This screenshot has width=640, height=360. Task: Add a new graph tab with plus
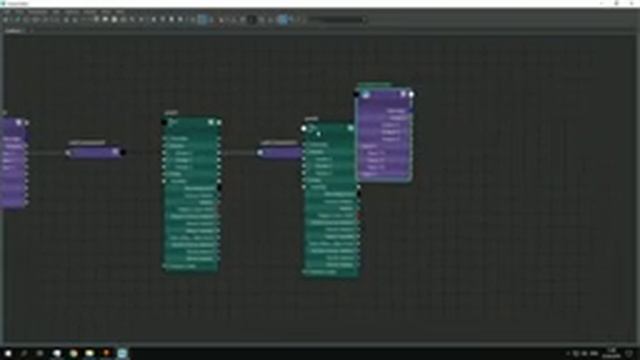[32, 31]
